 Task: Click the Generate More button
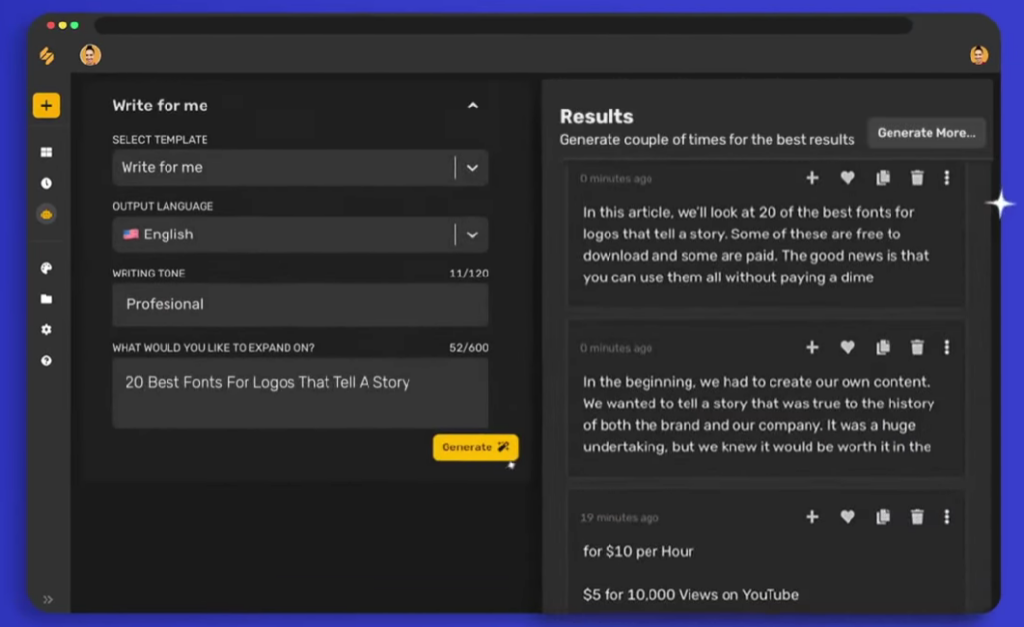tap(925, 132)
